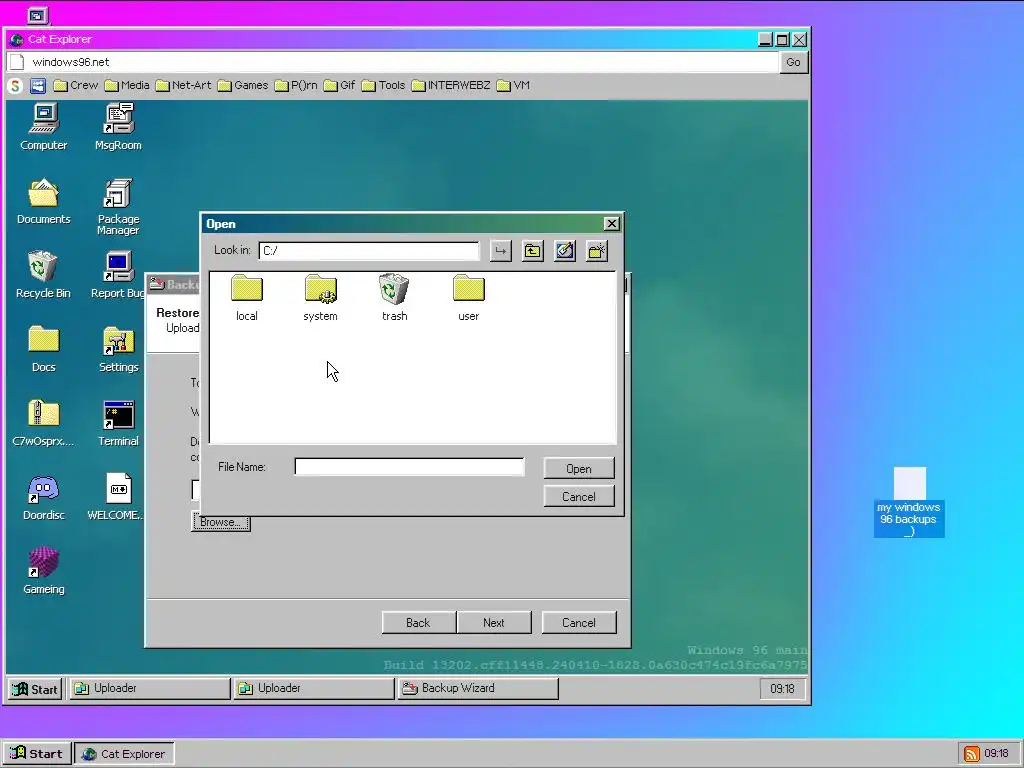
Task: Click the Cat Explorer taskbar button
Action: [x=124, y=754]
